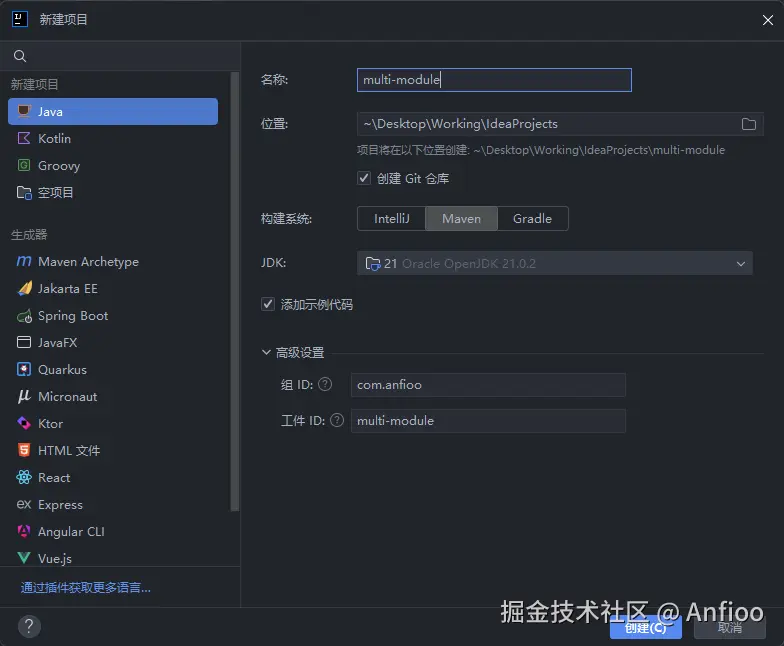Choose the HTML 文件 generator
784x646 pixels.
point(113,450)
